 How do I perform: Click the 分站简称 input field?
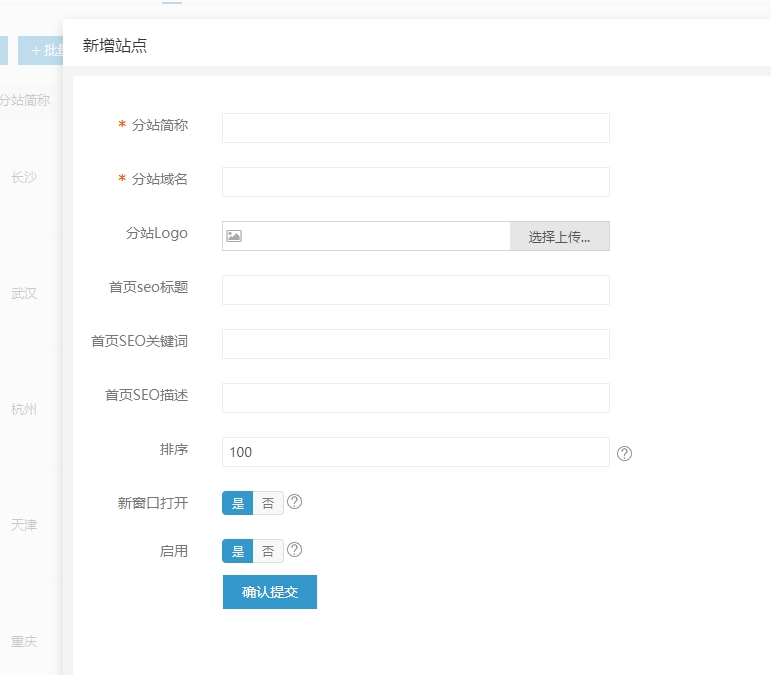click(415, 128)
